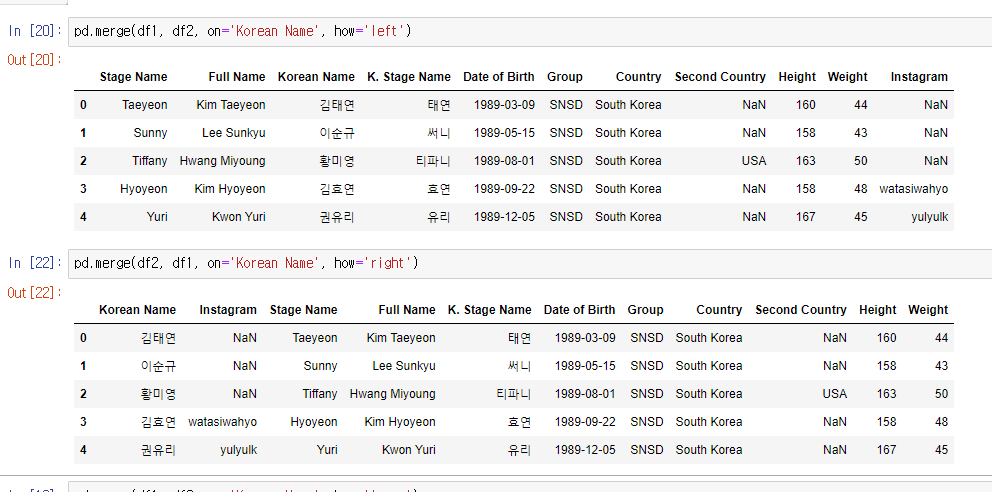Click weight '45' cell in Out[22] table

(x=941, y=450)
